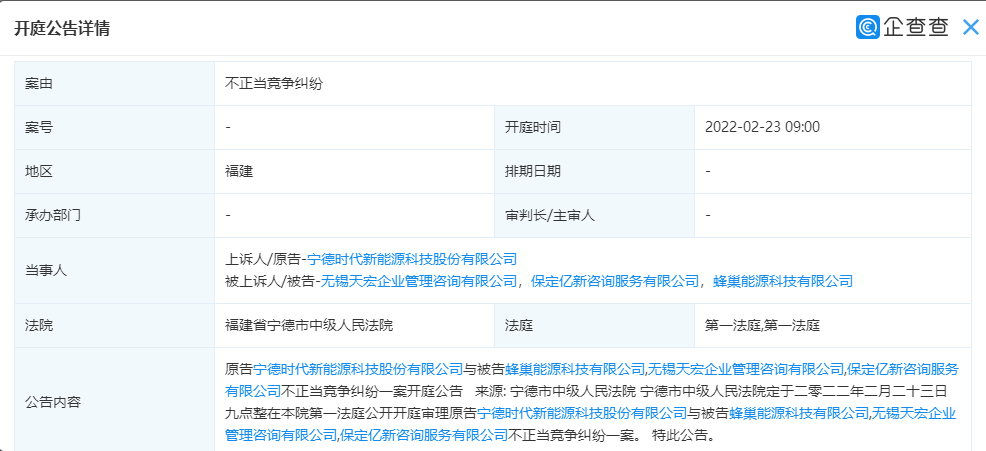This screenshot has height=451, width=986.
Task: Open 蜂巢能源科技有限公司 link in 当事人 row
Action: click(x=783, y=281)
